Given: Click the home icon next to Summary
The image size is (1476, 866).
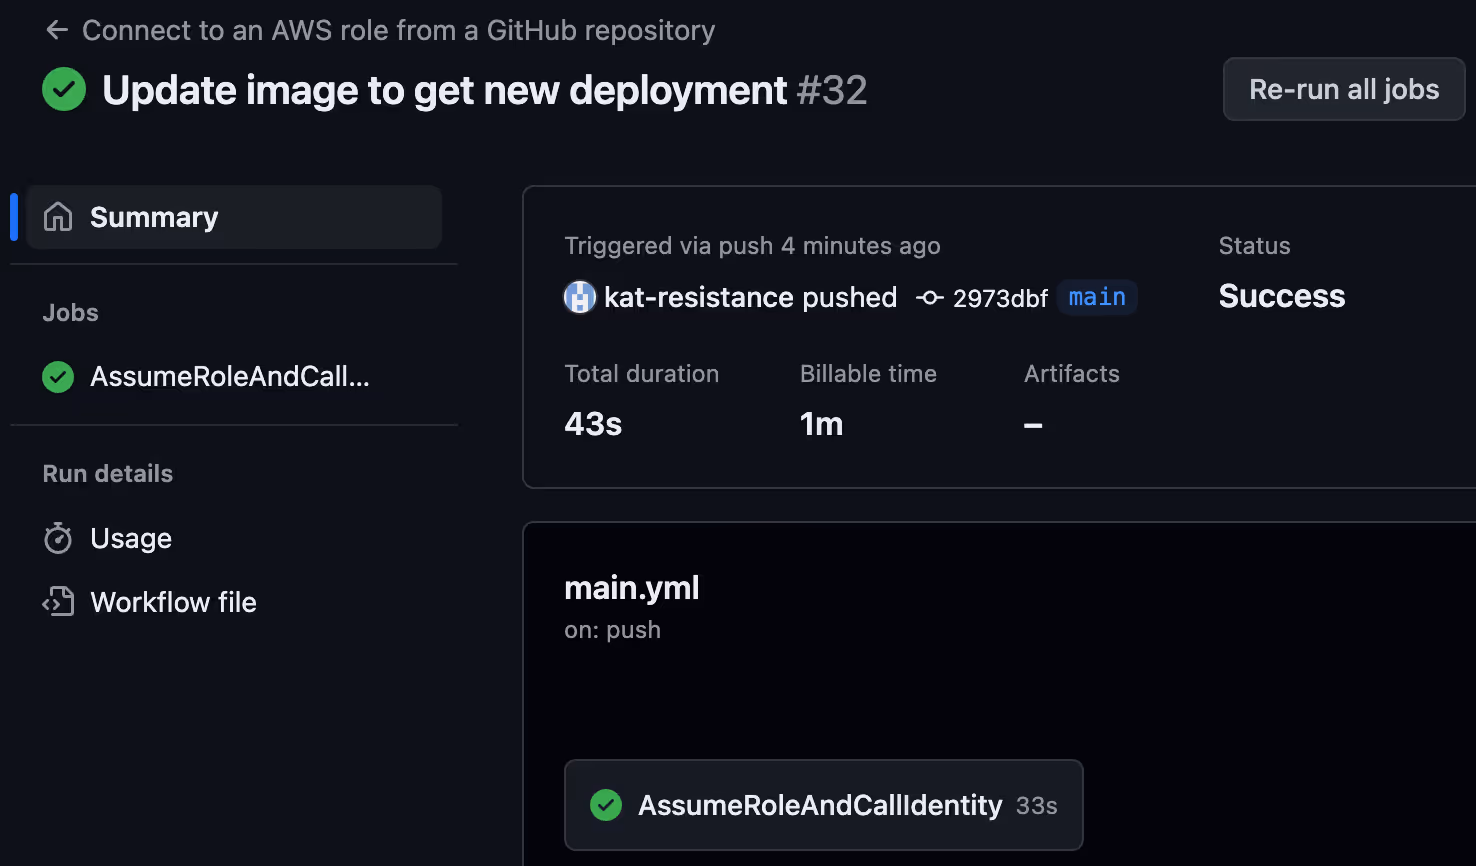Looking at the screenshot, I should (58, 217).
